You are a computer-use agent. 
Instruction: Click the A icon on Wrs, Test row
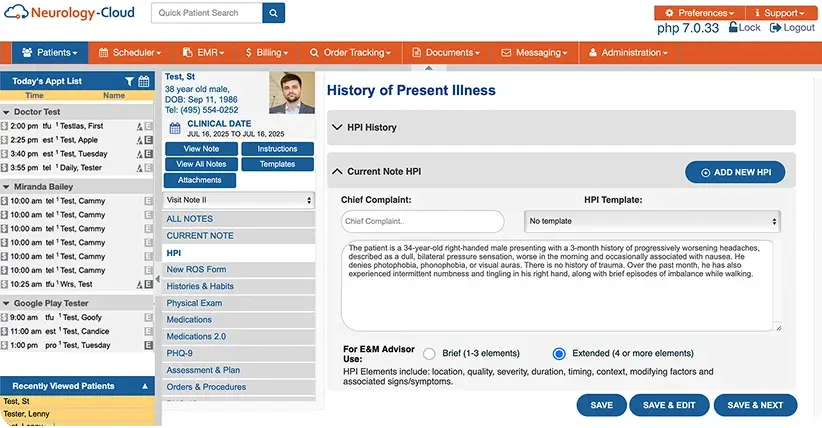pos(139,284)
